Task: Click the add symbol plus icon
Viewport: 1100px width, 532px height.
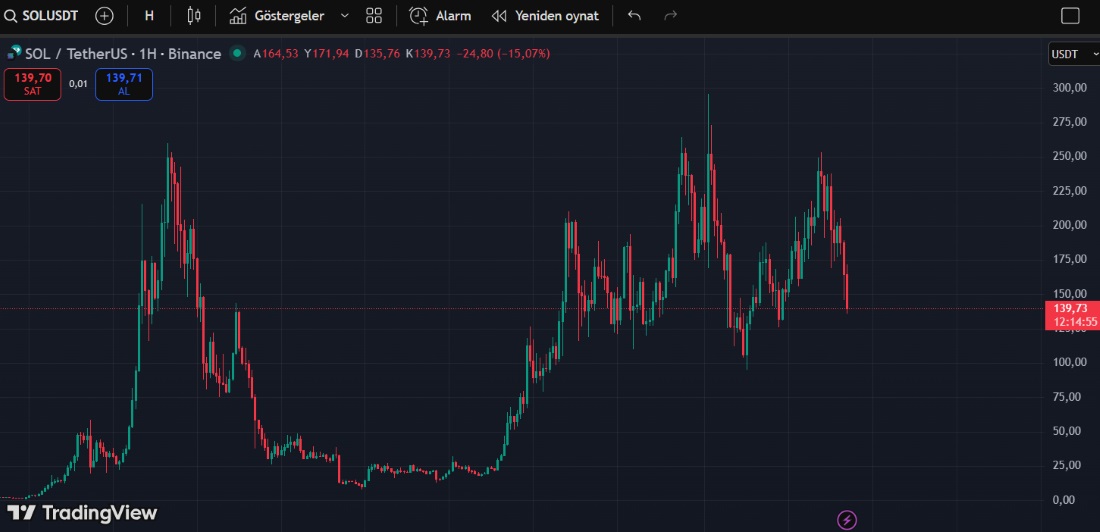Action: 104,15
